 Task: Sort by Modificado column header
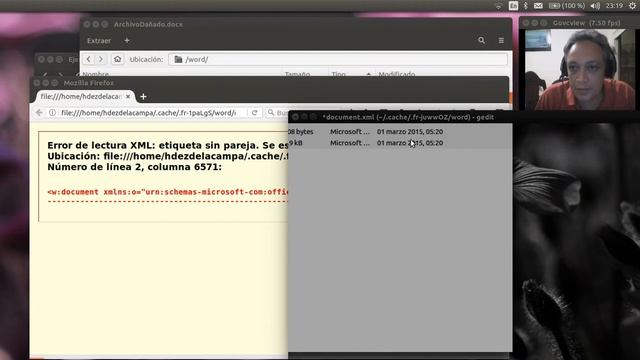(x=396, y=74)
